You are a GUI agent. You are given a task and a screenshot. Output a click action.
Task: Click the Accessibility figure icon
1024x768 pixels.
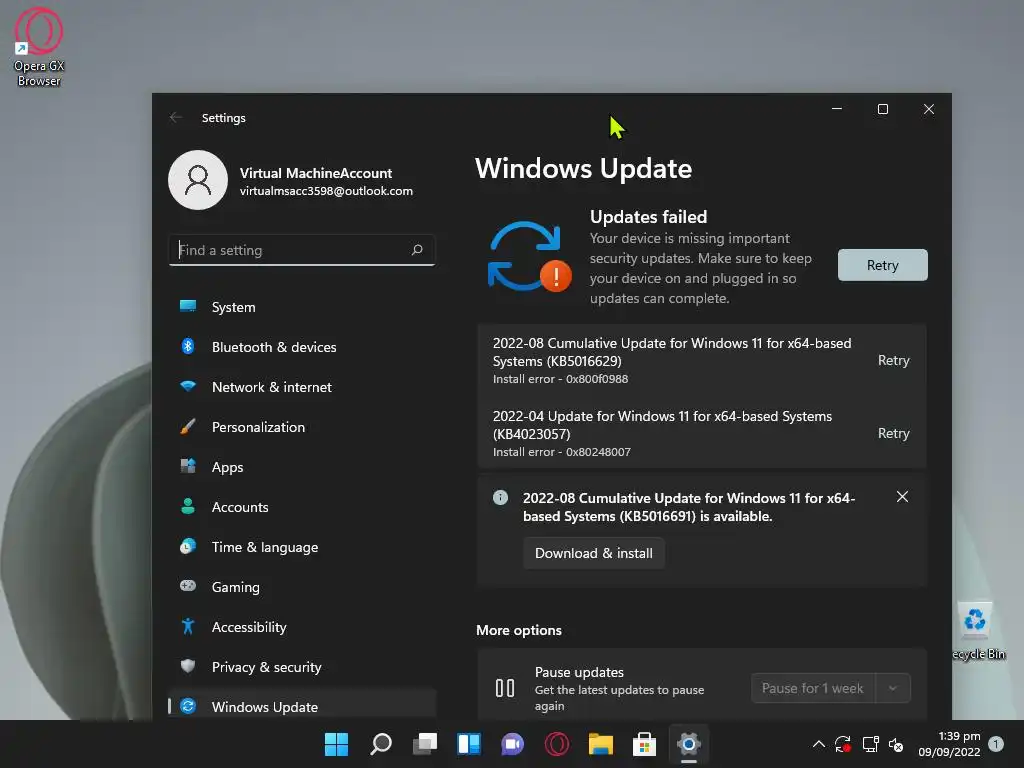click(x=188, y=626)
